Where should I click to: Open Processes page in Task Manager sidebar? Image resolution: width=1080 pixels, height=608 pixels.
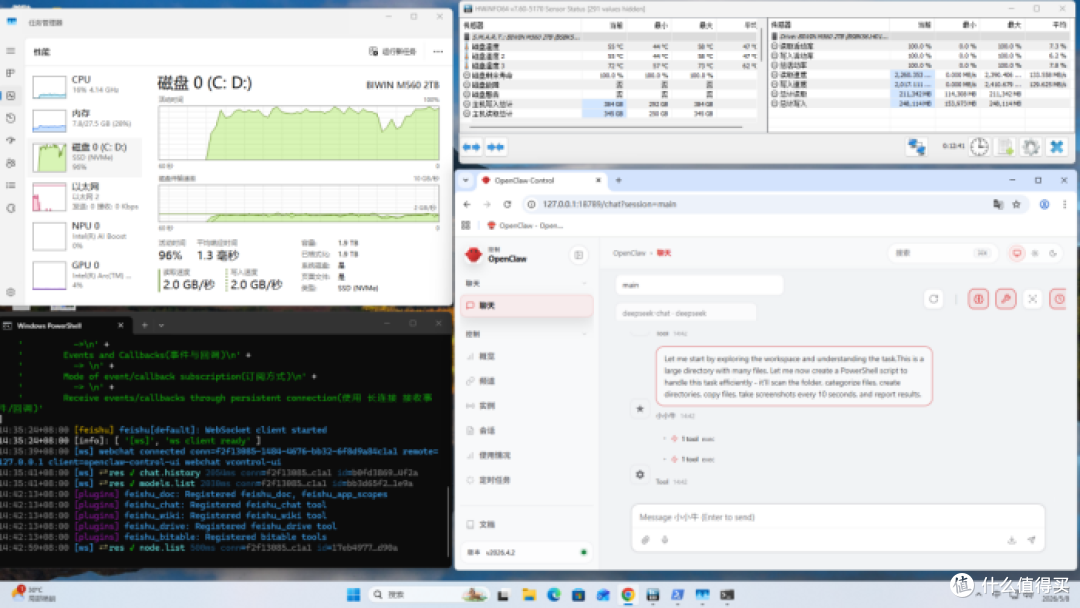coord(10,73)
